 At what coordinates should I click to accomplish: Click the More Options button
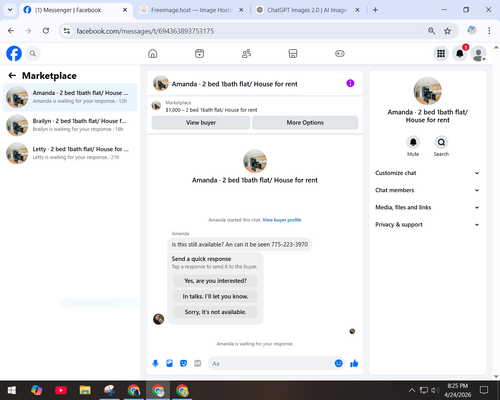pyautogui.click(x=305, y=123)
